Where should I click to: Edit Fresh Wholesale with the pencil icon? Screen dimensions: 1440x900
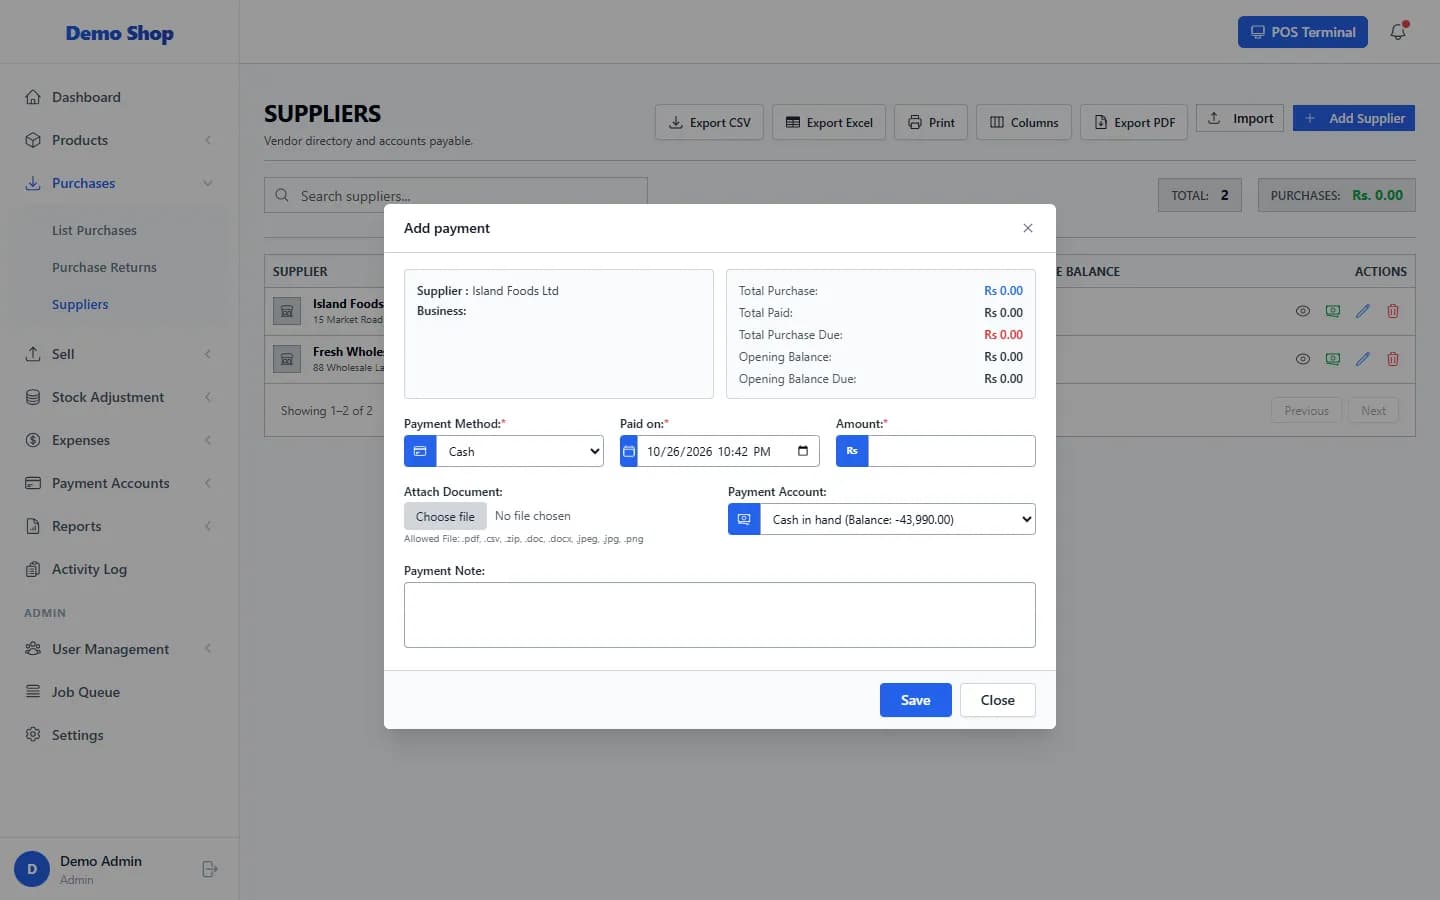click(1362, 359)
